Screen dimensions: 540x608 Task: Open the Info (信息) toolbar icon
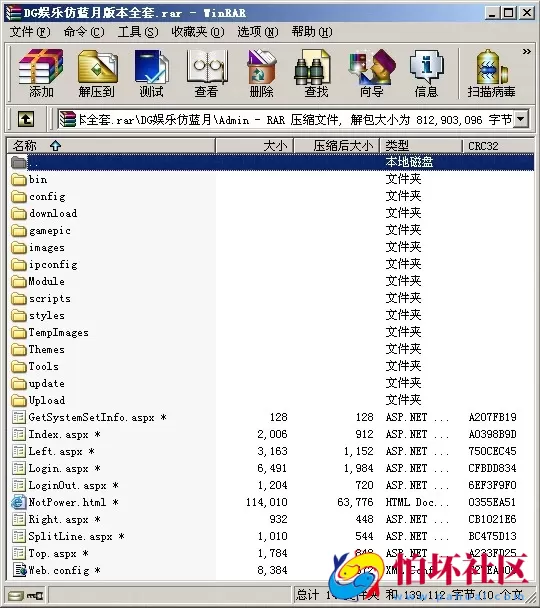coord(426,73)
